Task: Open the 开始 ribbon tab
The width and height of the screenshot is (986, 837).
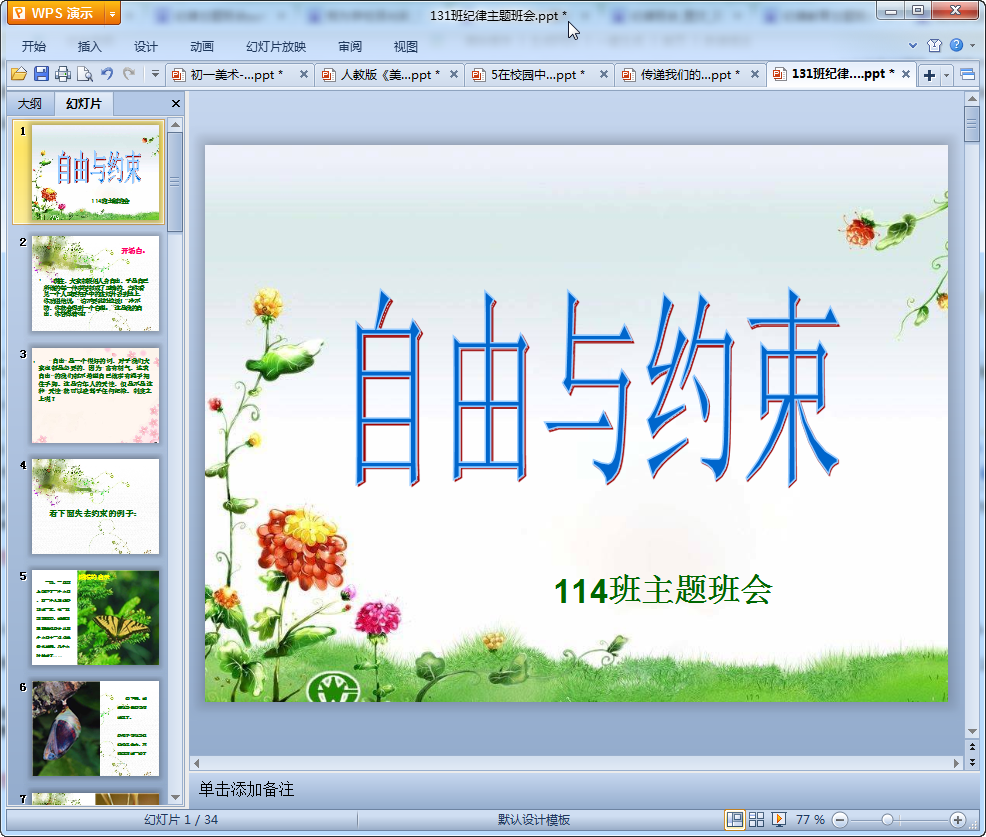Action: coord(34,47)
